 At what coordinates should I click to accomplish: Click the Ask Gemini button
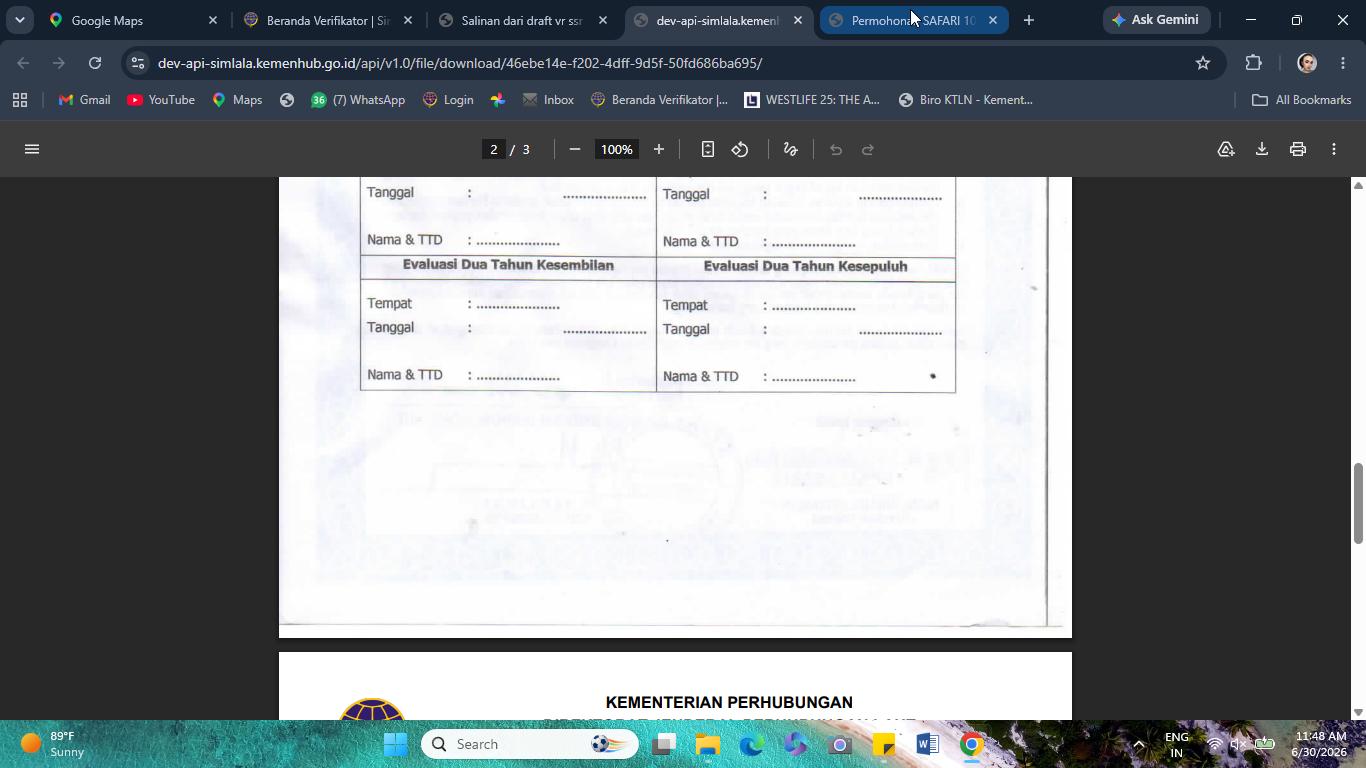point(1156,20)
